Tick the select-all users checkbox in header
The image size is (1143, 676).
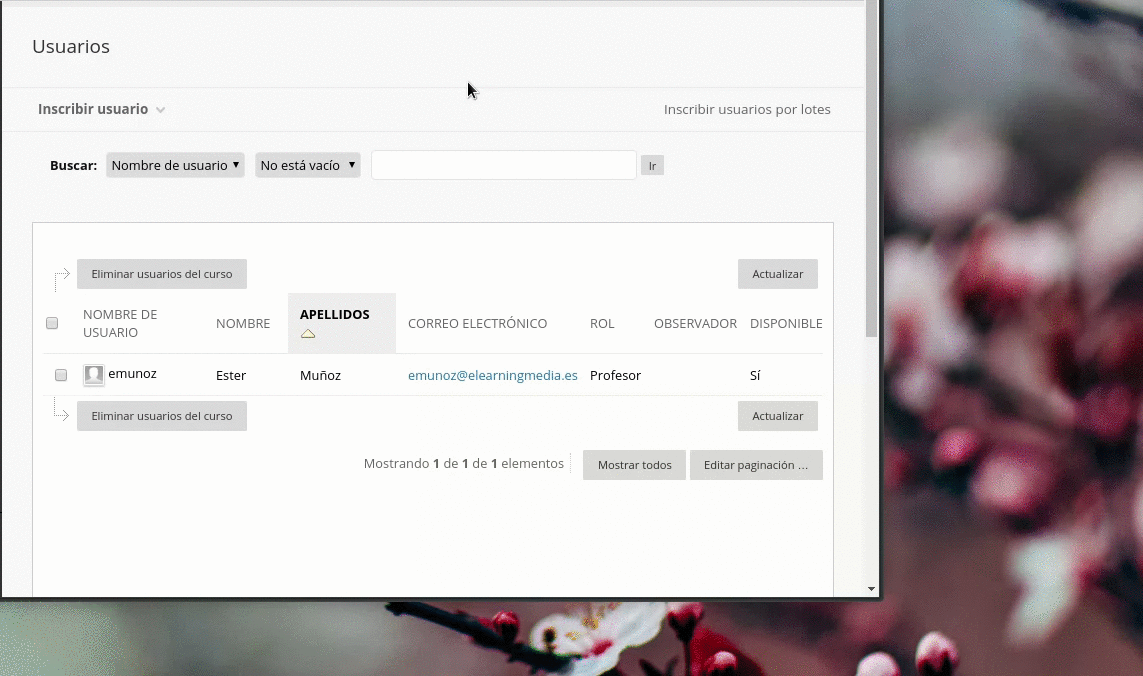pos(52,323)
